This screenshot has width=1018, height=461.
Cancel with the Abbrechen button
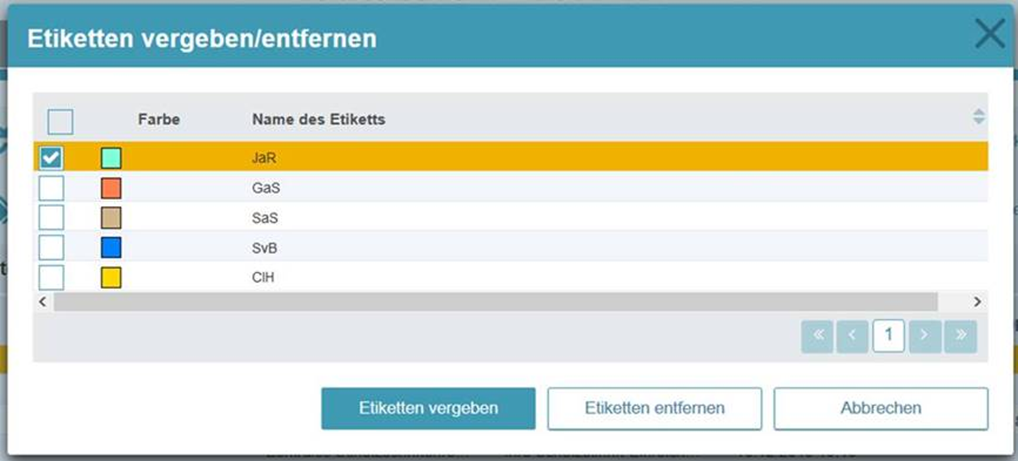point(880,408)
